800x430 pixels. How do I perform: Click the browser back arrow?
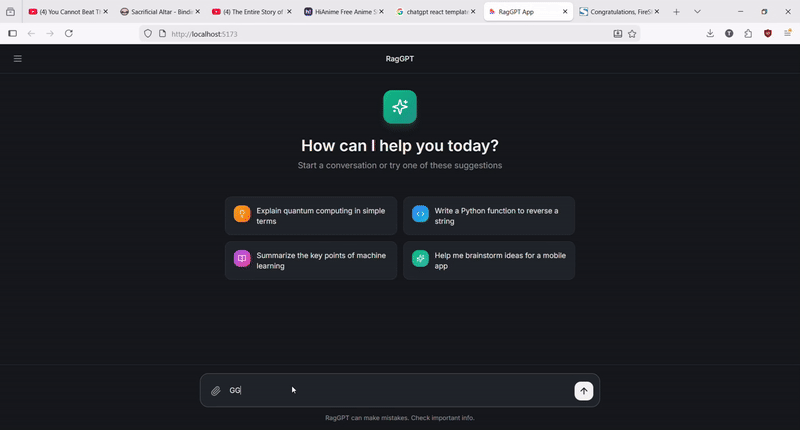click(x=31, y=34)
